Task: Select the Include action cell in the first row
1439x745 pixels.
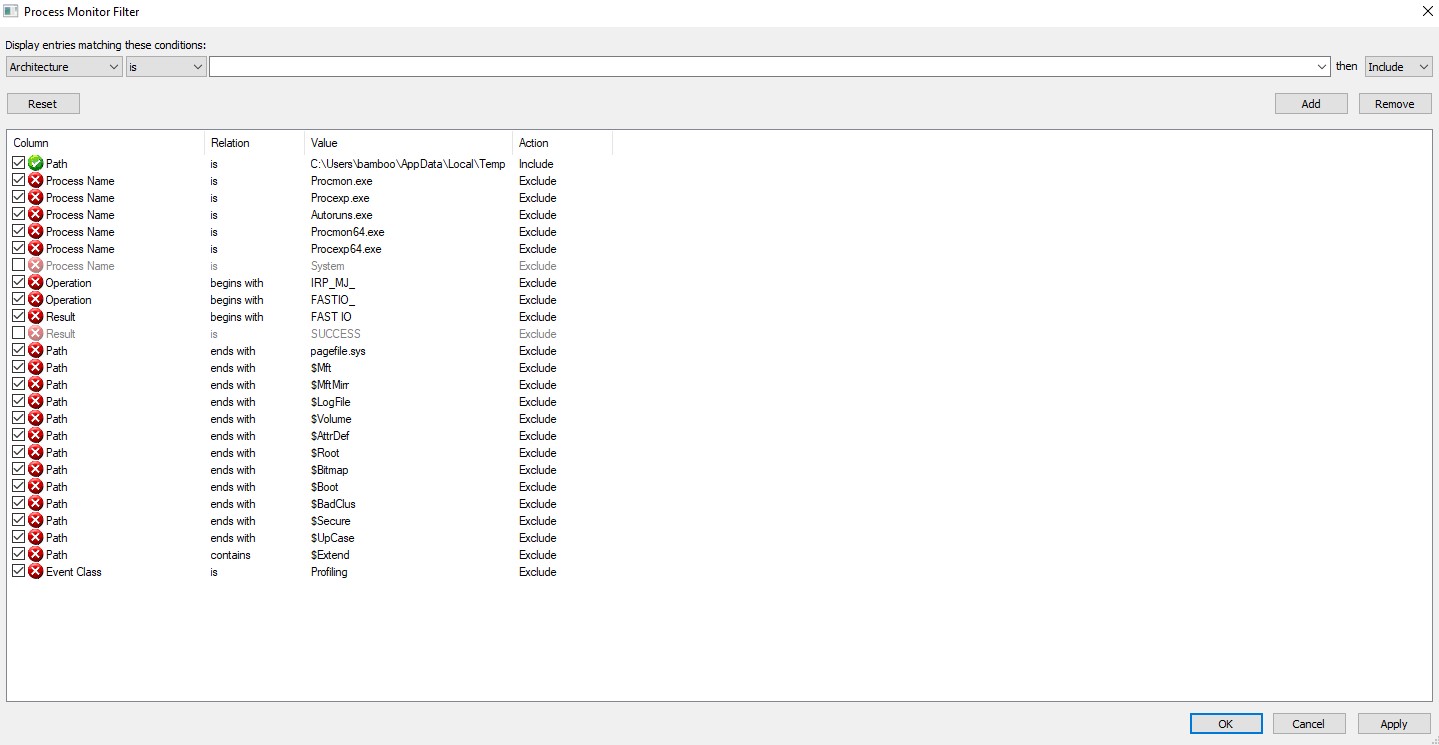Action: pos(536,163)
